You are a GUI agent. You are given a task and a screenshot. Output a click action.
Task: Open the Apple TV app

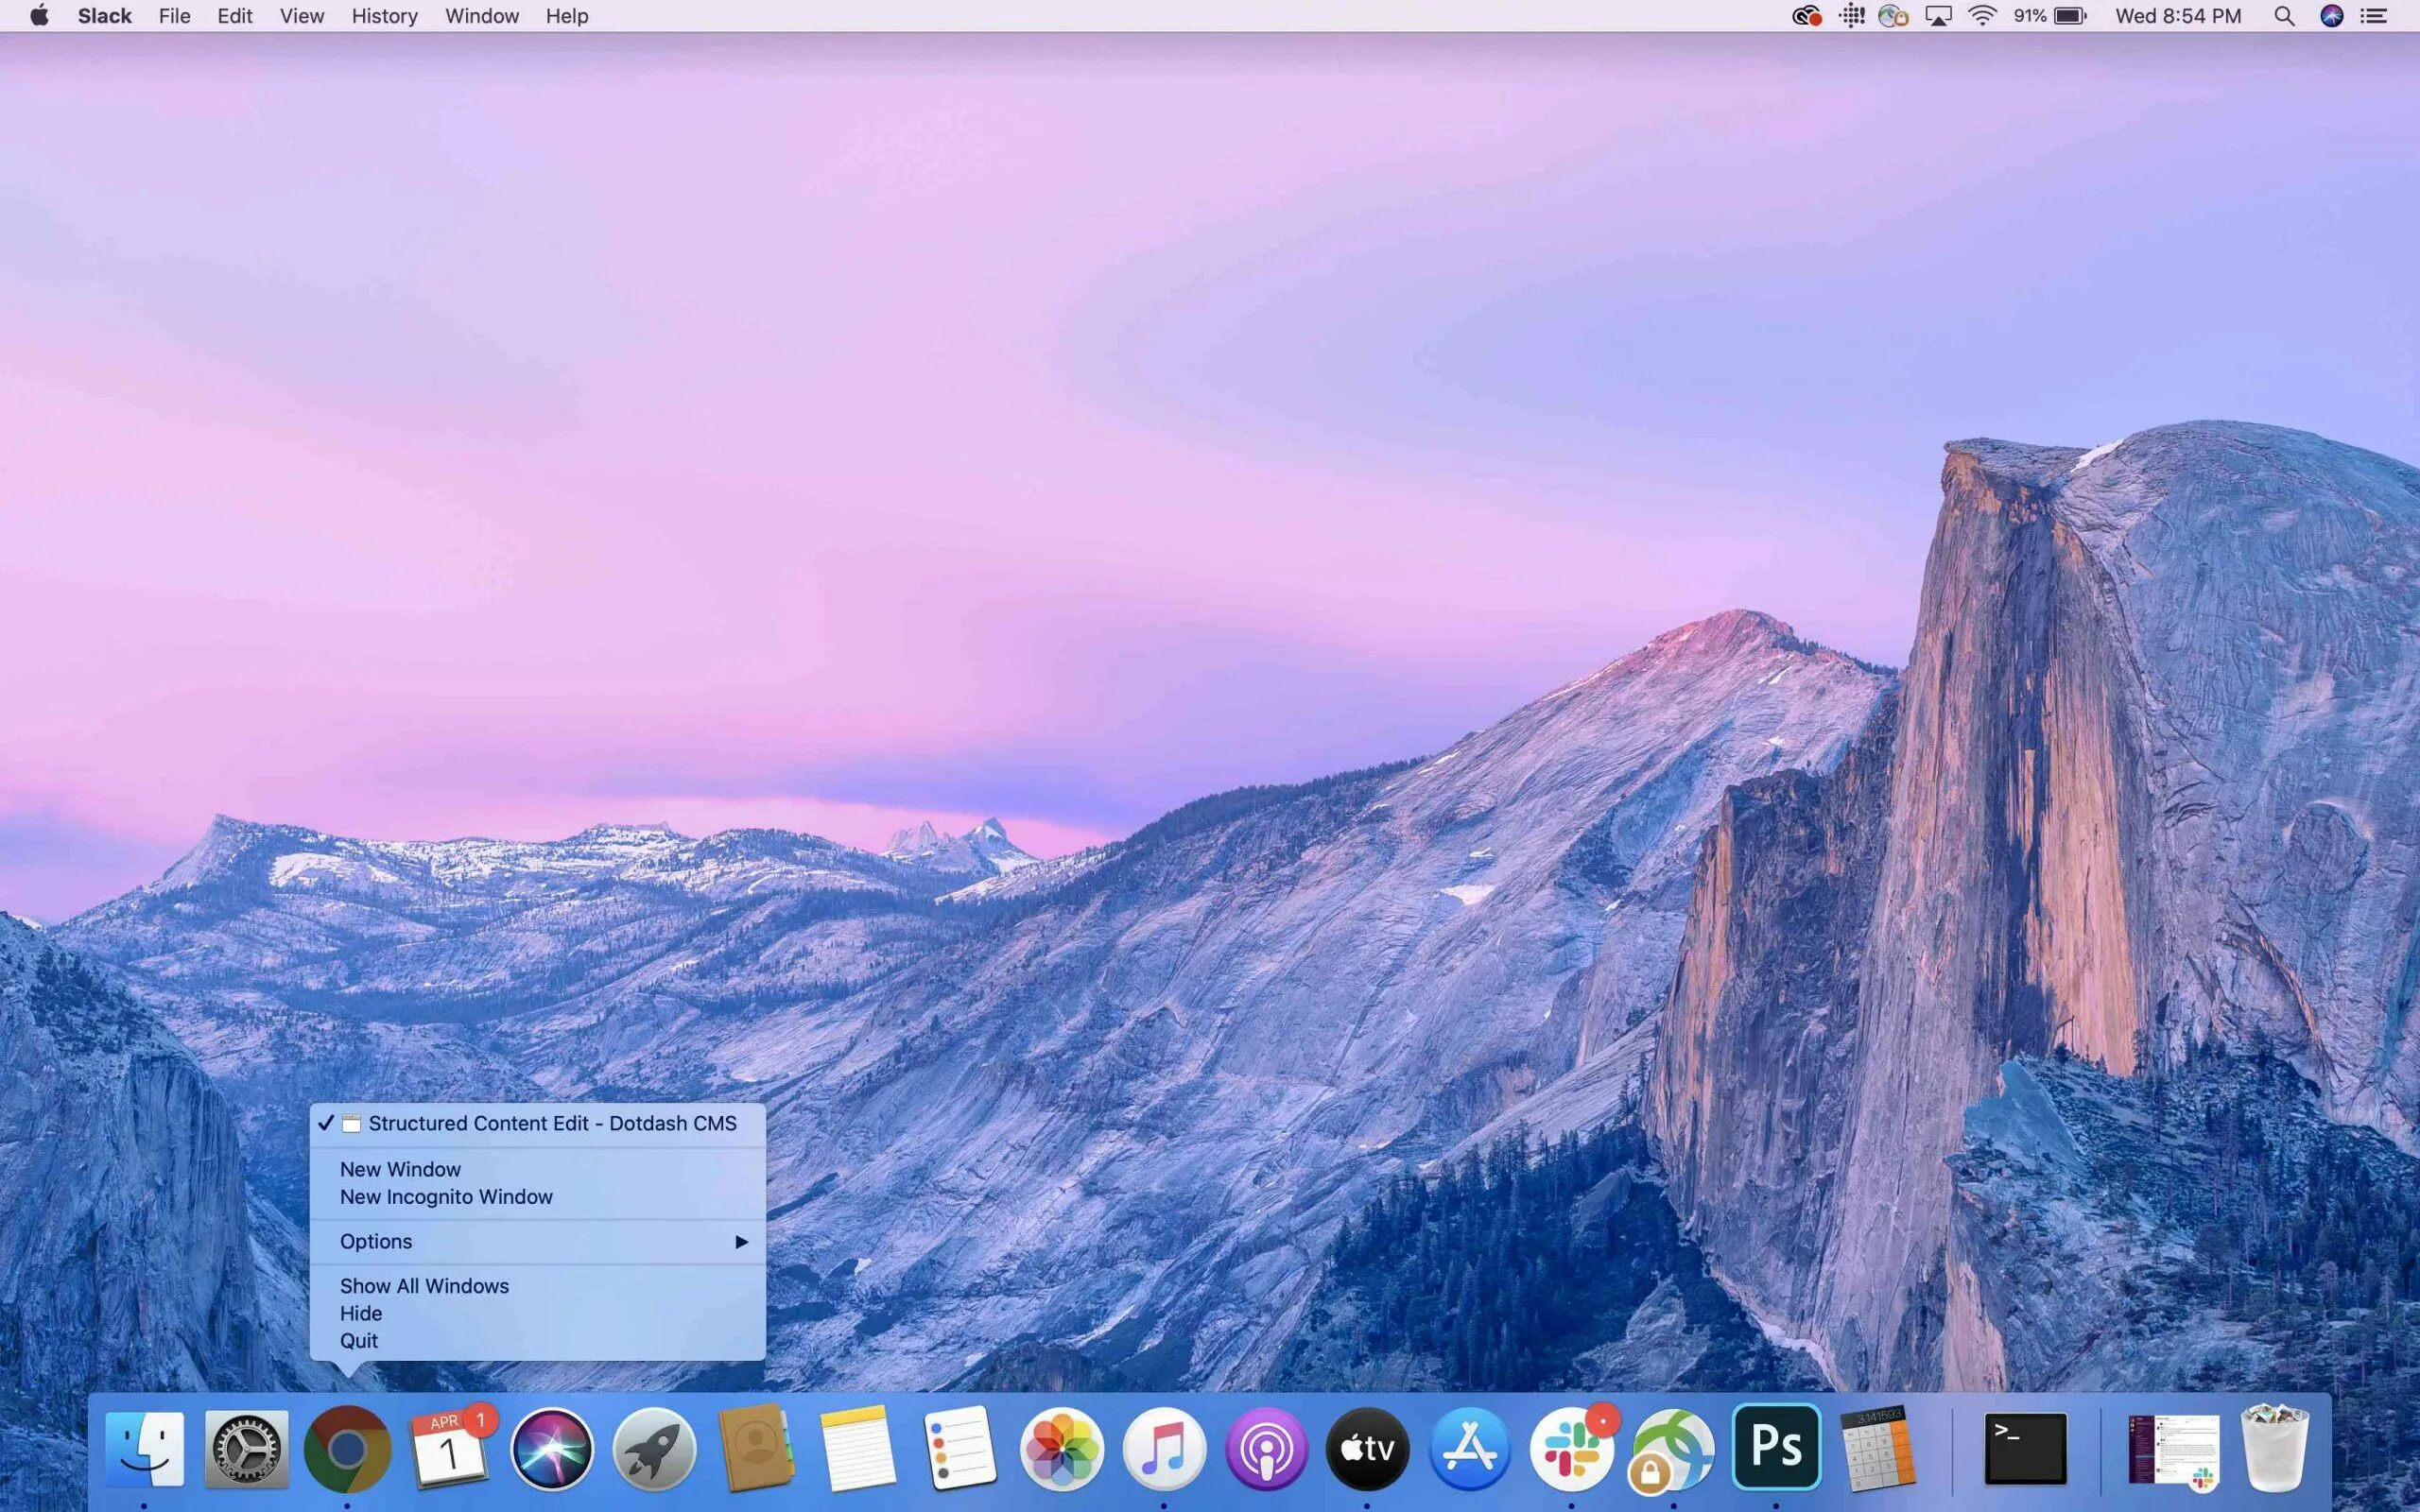[1367, 1448]
